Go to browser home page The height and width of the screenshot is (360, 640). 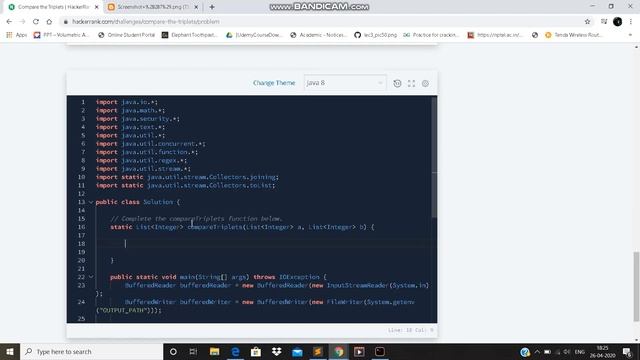tap(49, 22)
